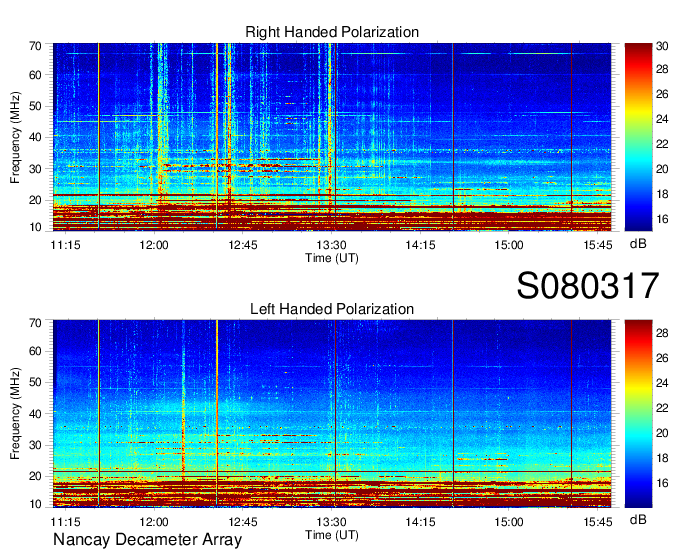
Task: Click 50 frequency tick on Left Handed plot
Action: point(35,382)
